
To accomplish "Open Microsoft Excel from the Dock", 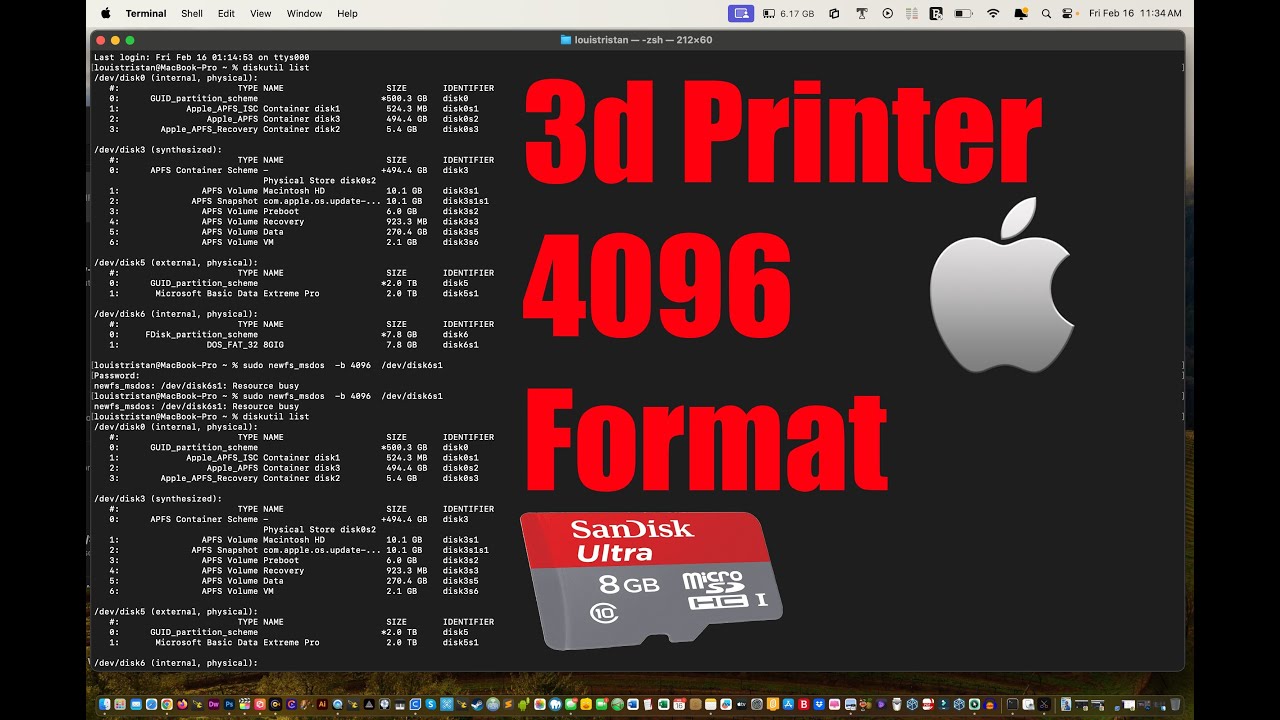I will click(664, 704).
